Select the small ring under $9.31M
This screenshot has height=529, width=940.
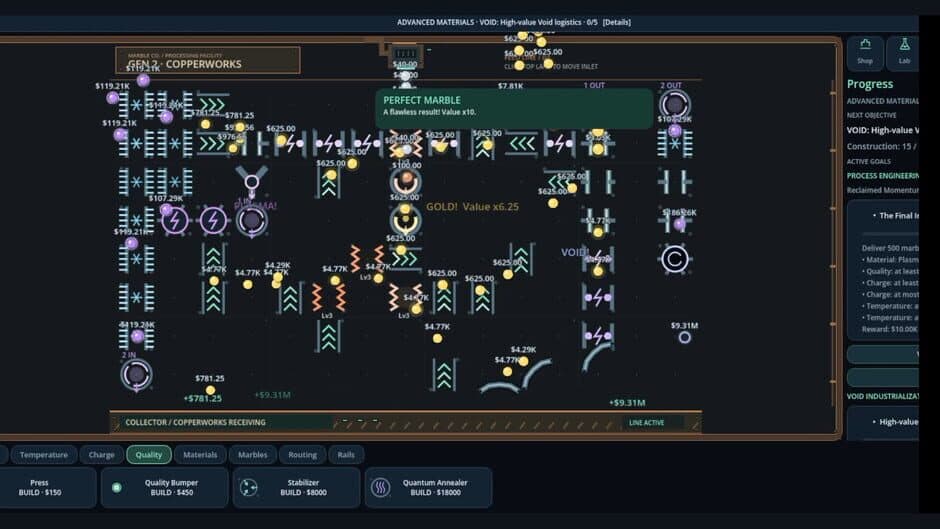(x=685, y=338)
